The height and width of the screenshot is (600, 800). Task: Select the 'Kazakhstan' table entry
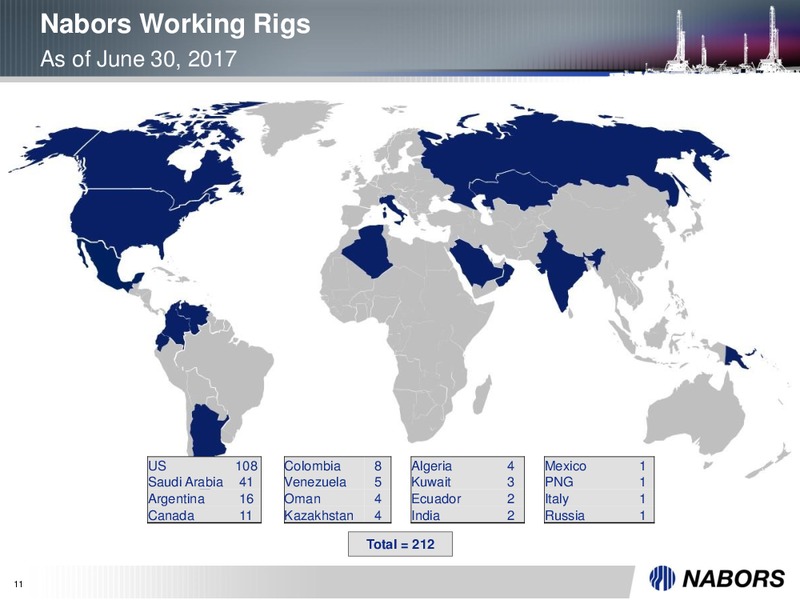click(x=319, y=515)
